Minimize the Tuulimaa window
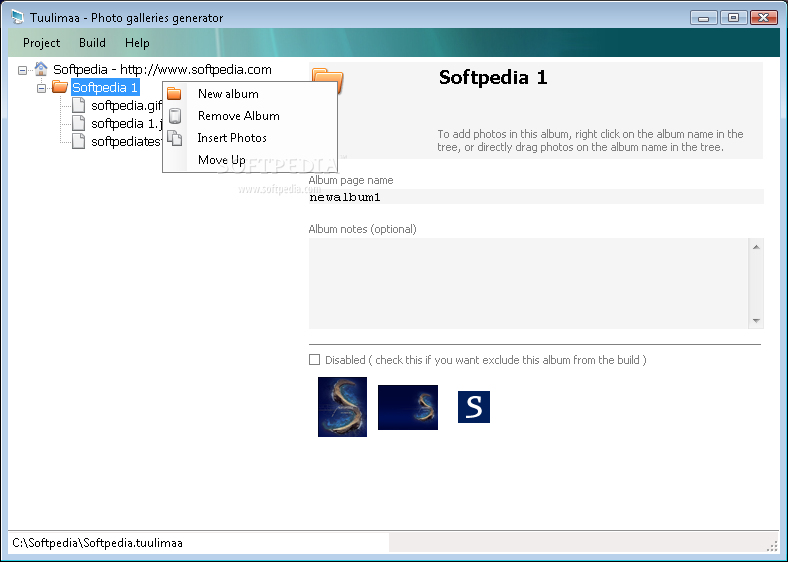This screenshot has width=788, height=562. (704, 18)
